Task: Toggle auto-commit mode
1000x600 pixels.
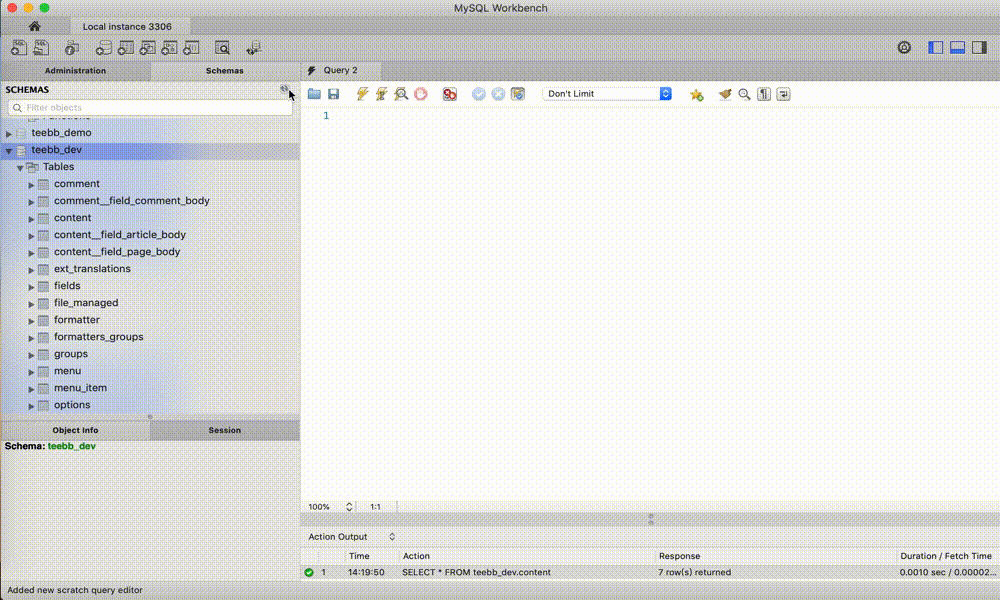Action: [x=517, y=94]
